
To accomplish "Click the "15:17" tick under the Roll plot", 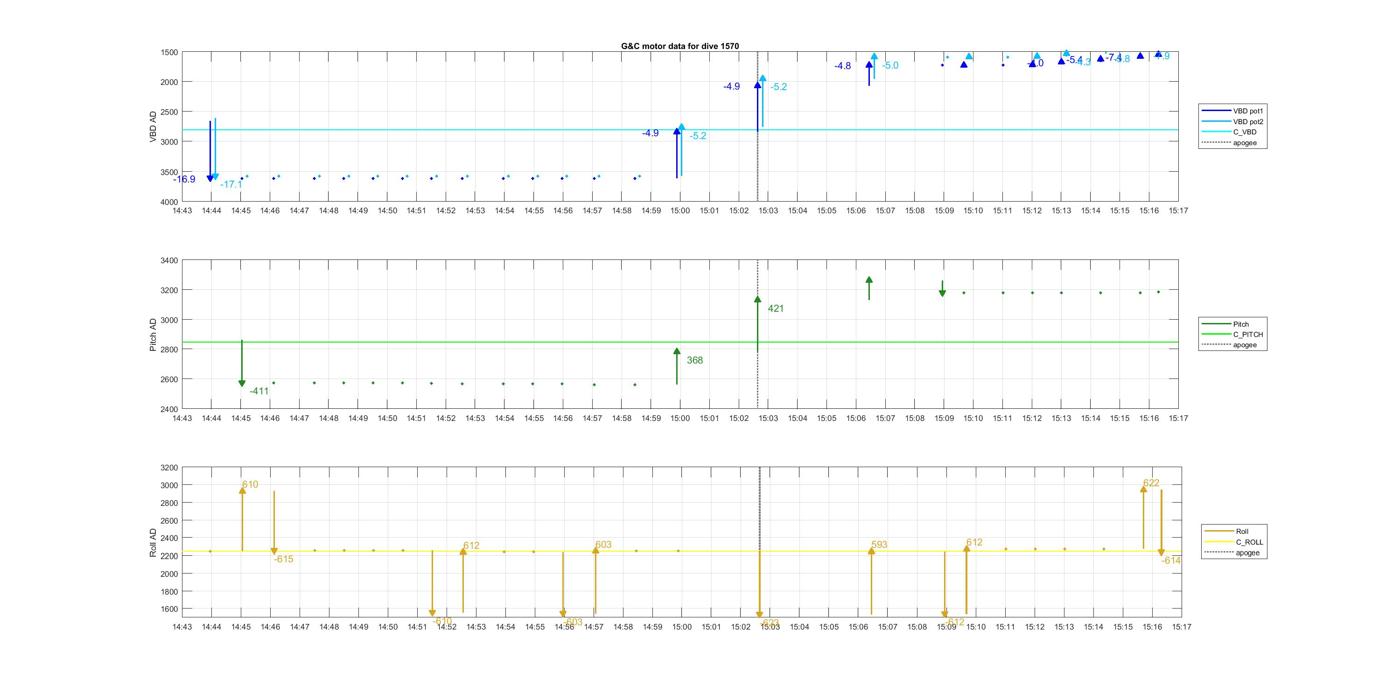I will pos(1179,627).
